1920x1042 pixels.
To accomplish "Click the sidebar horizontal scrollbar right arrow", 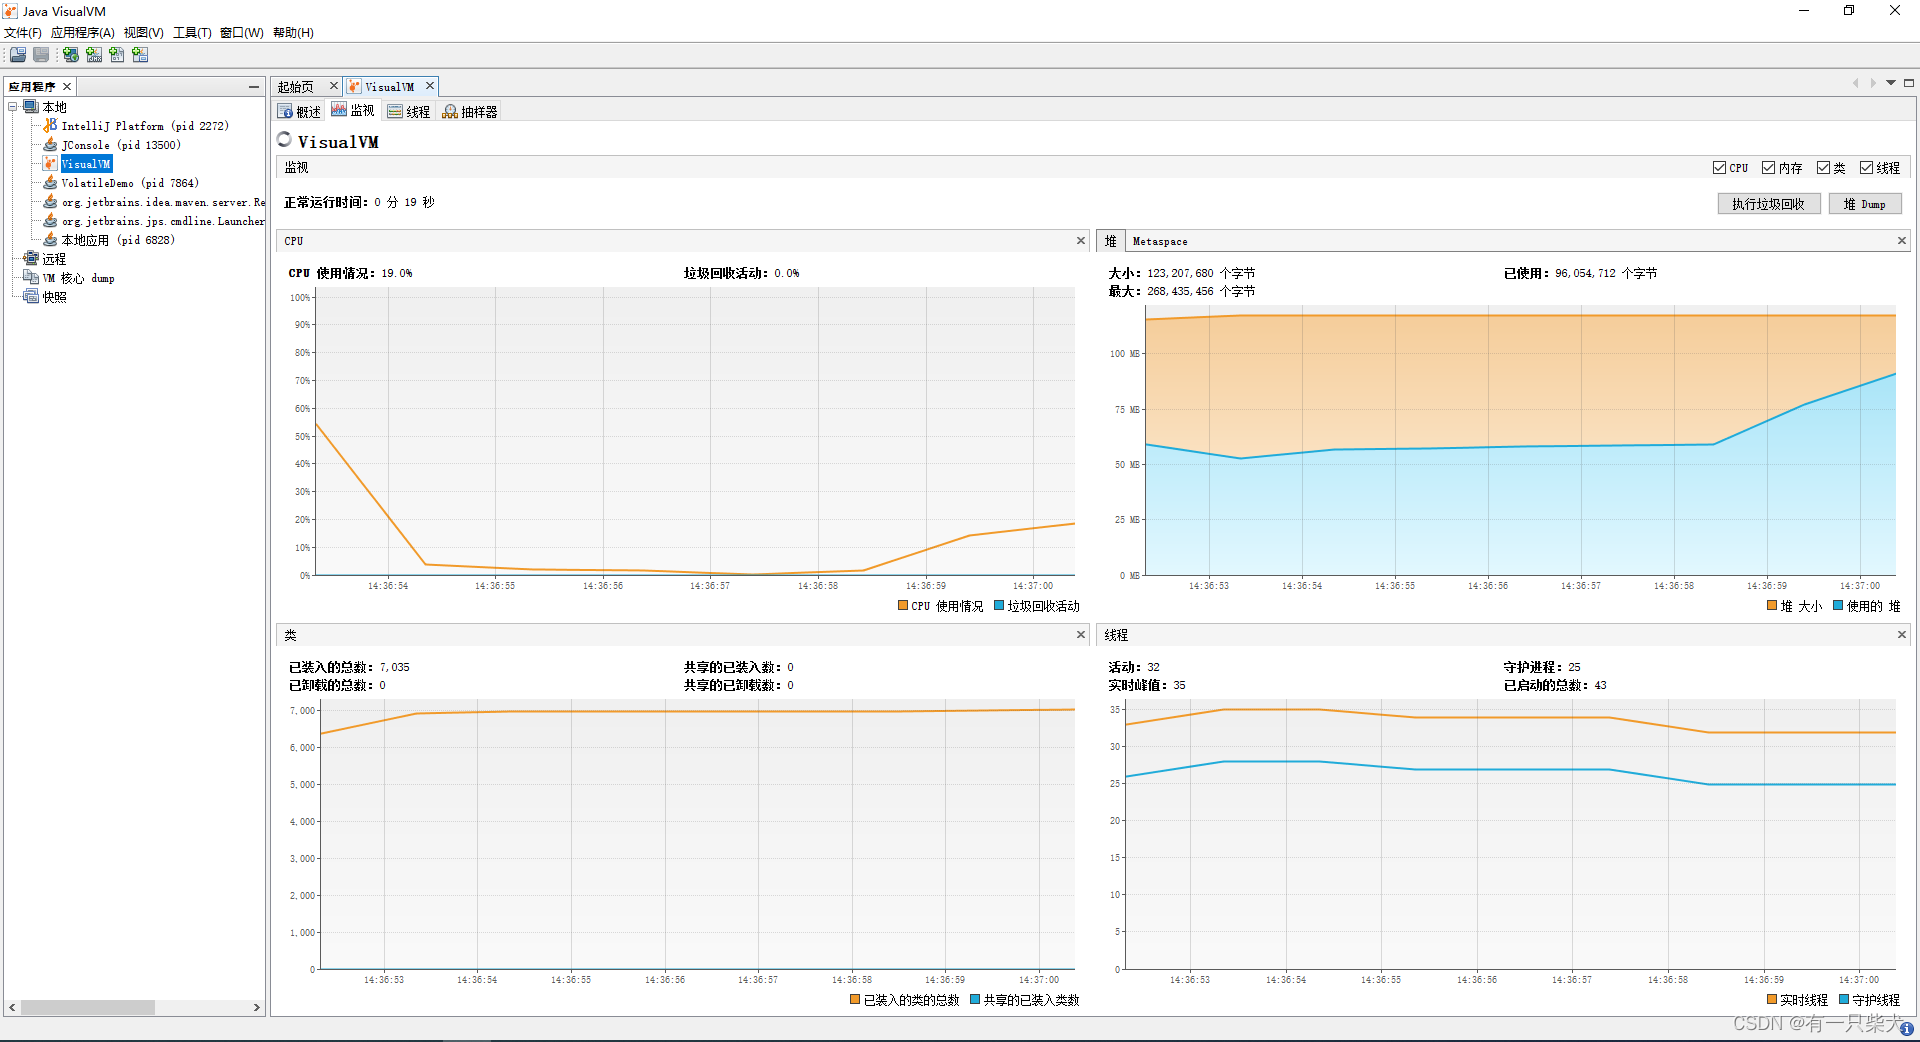I will coord(257,1008).
